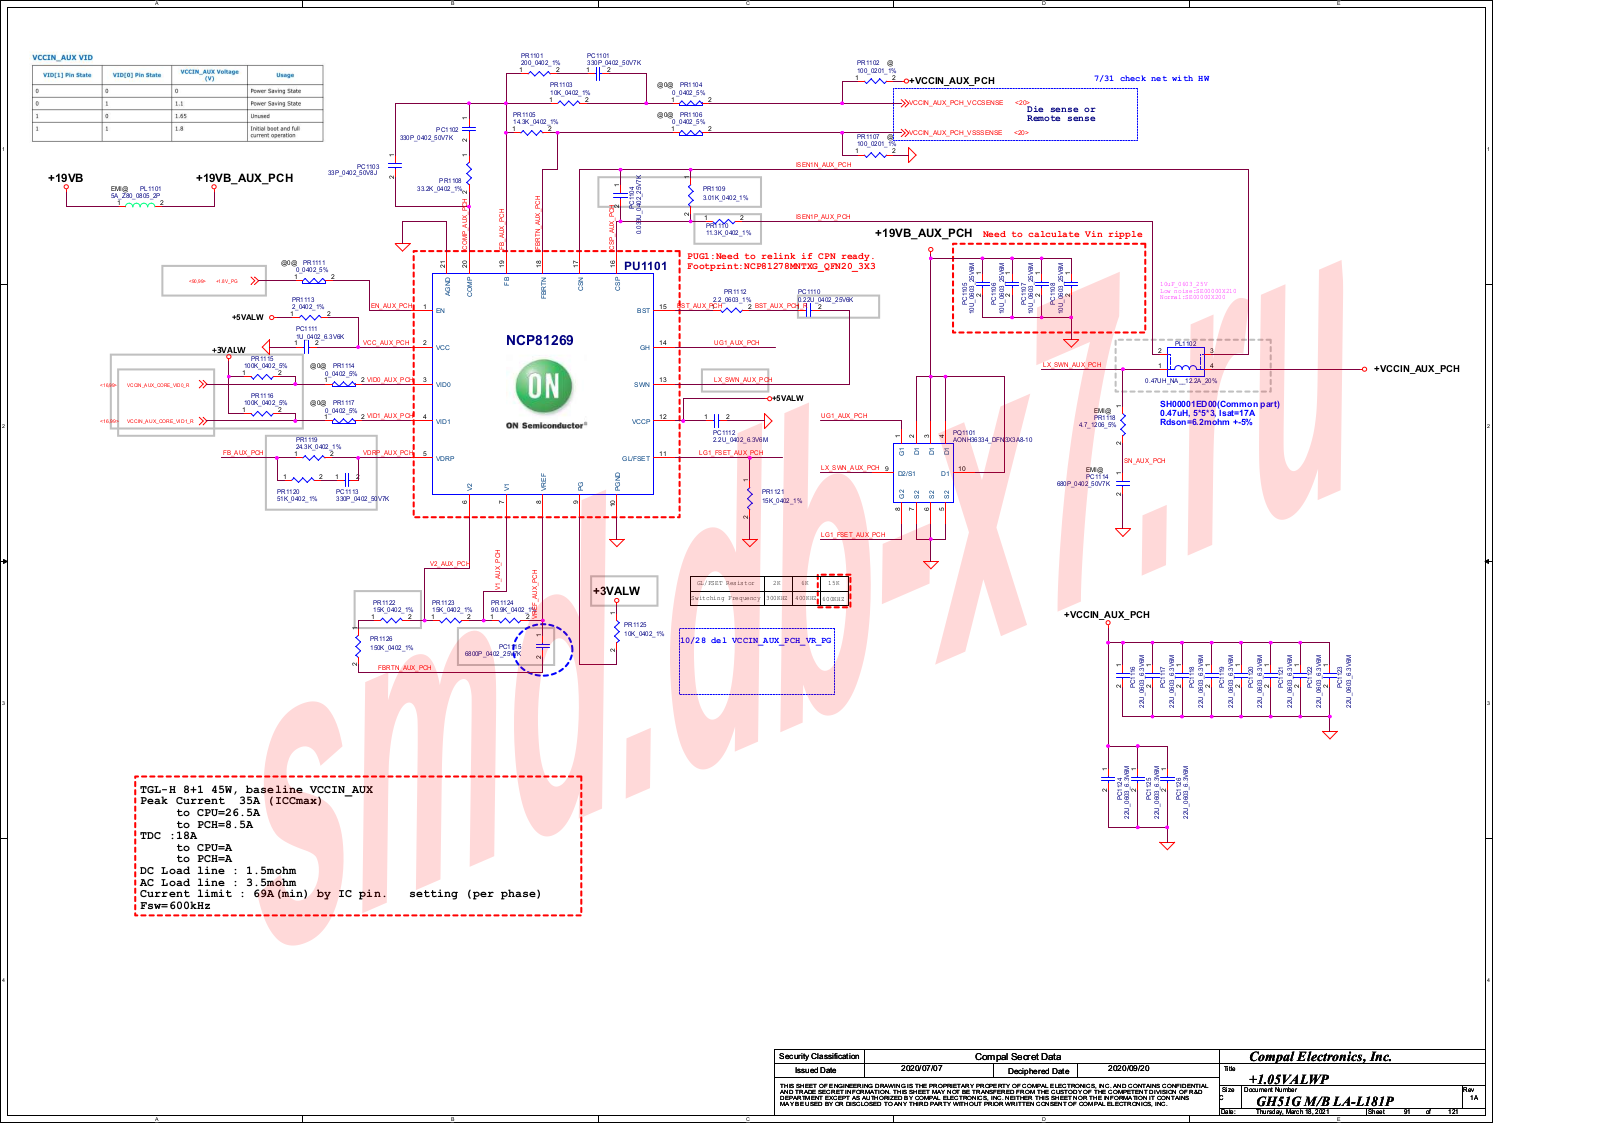Click the Switching Frequency table cell

[726, 598]
